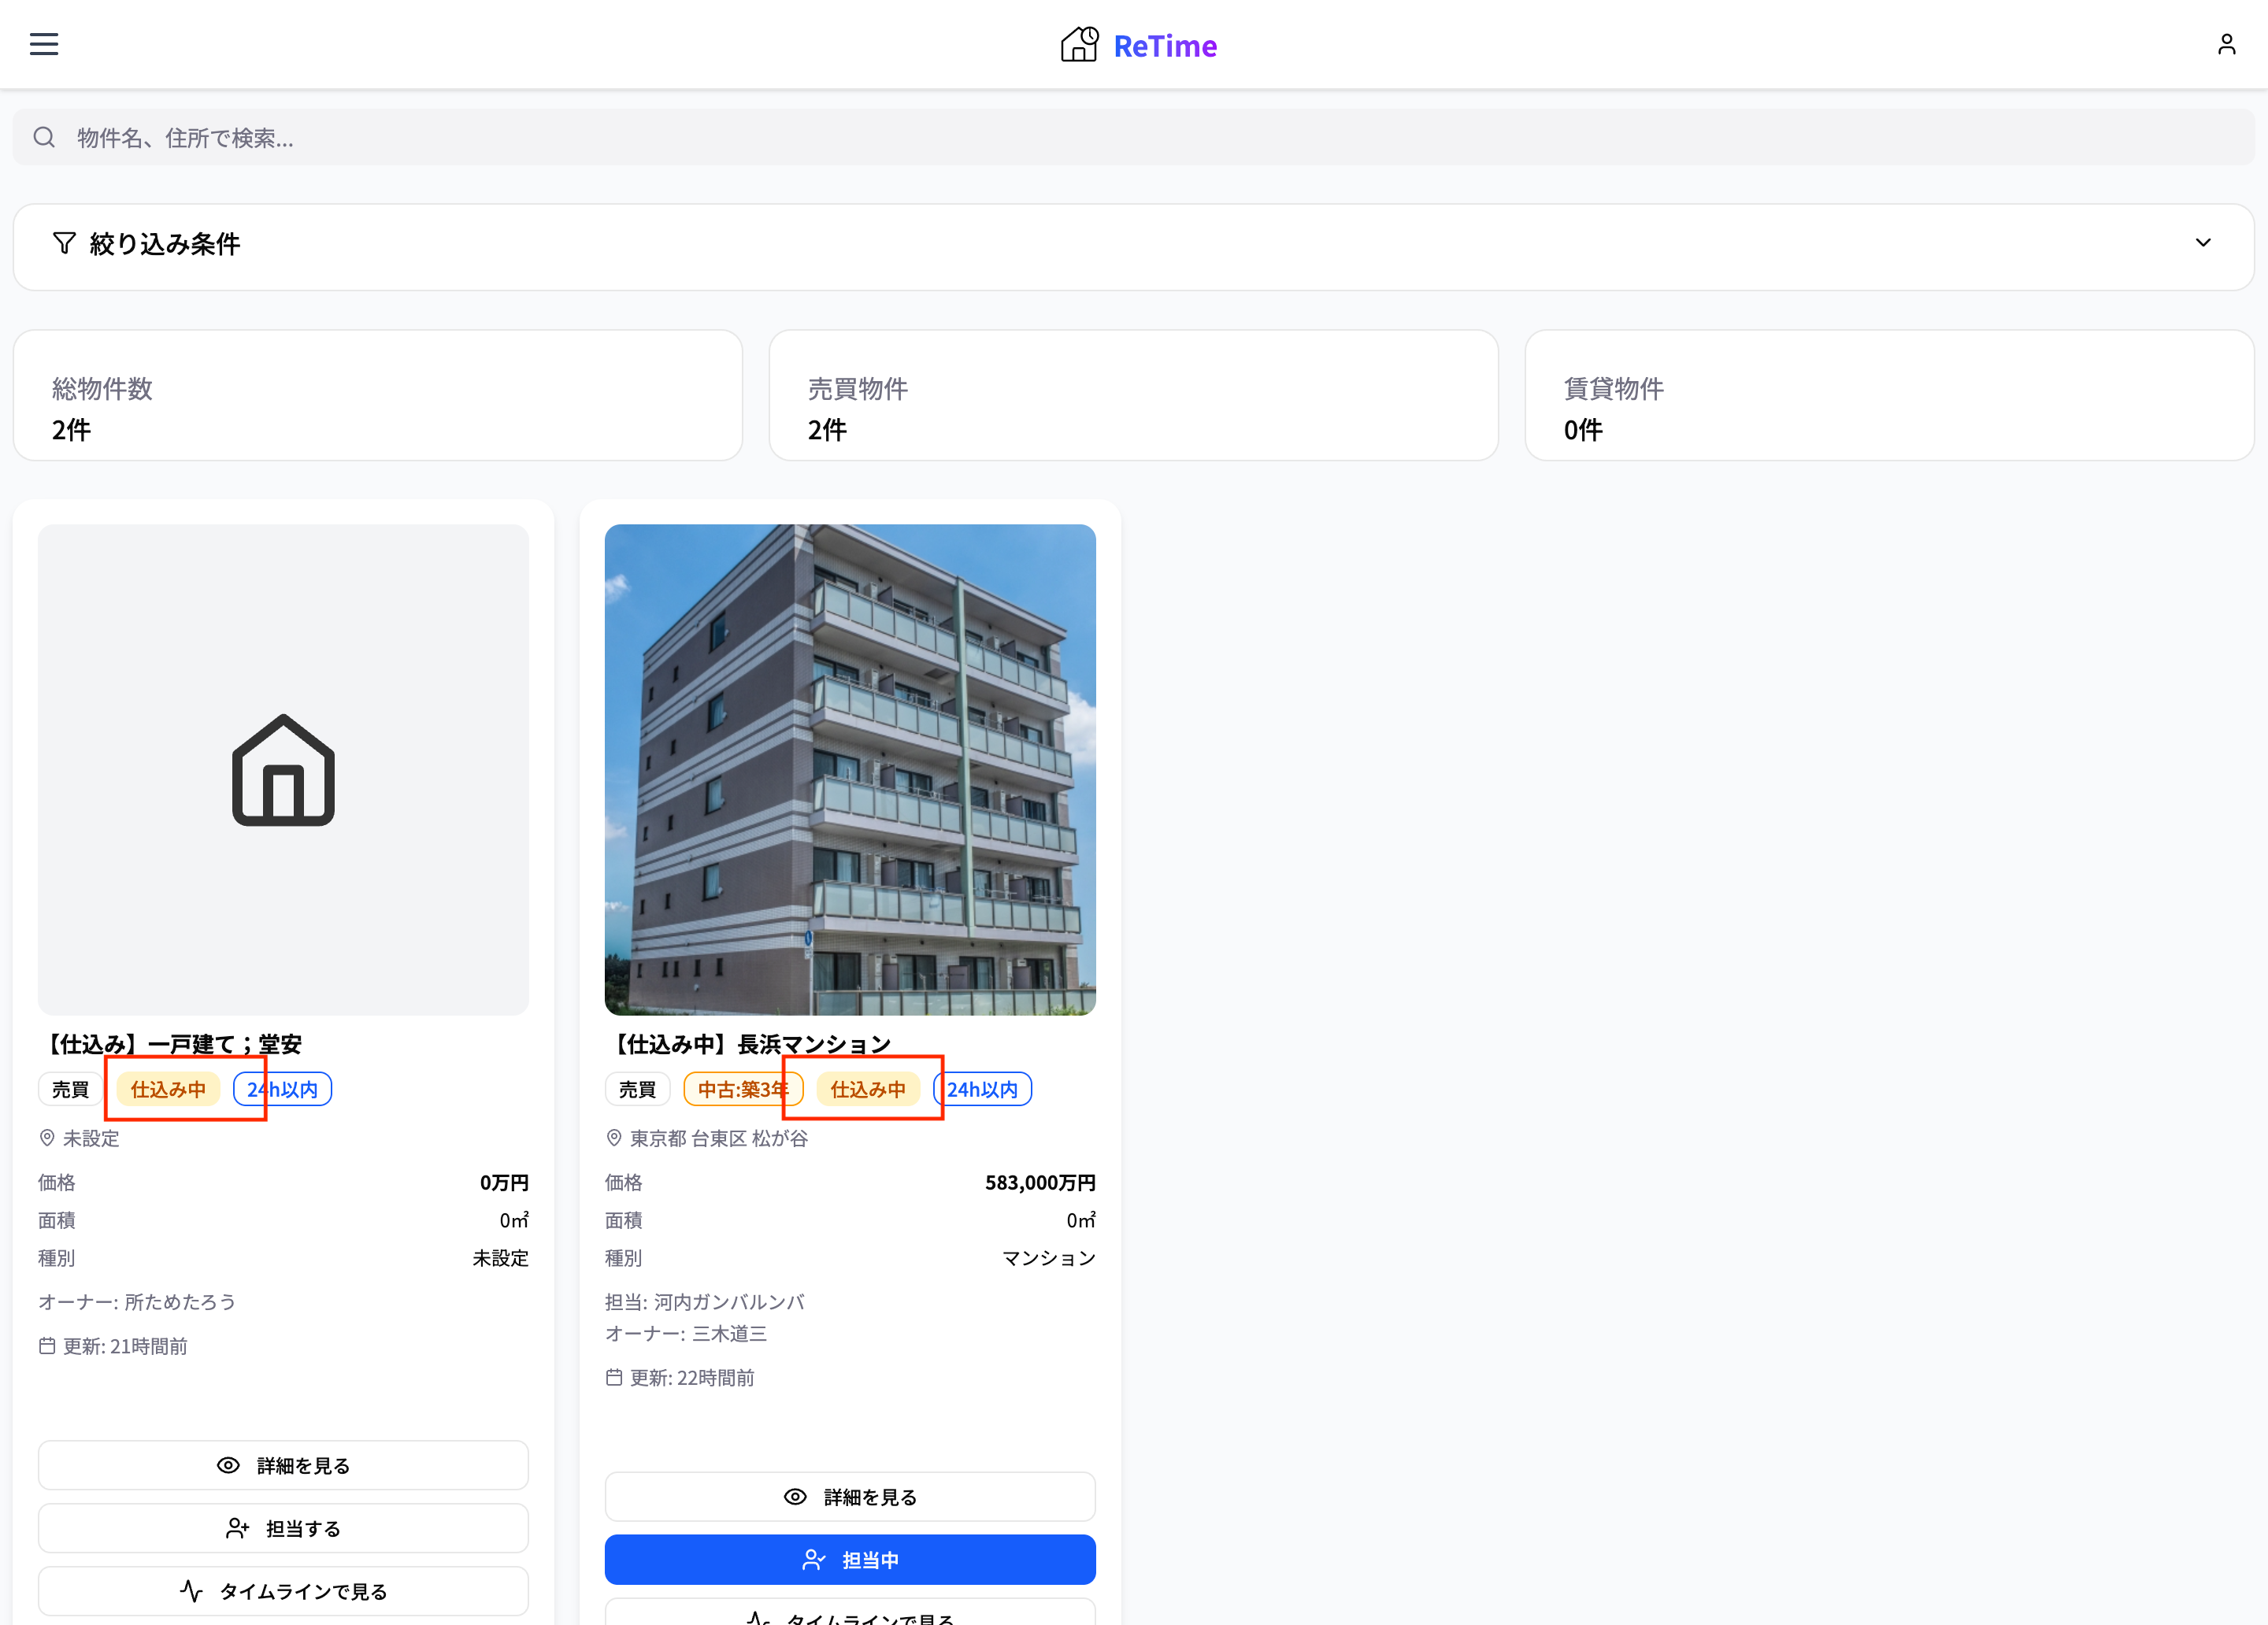This screenshot has width=2268, height=1625.
Task: Open the user profile icon
Action: (2226, 44)
